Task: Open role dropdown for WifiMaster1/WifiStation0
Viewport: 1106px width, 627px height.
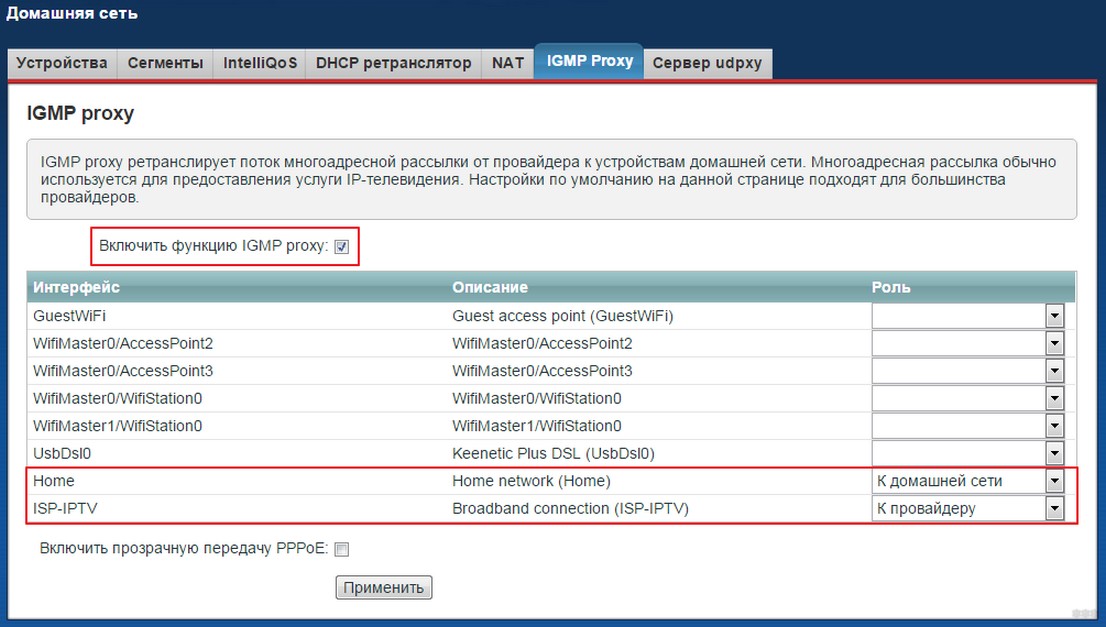Action: (x=967, y=426)
